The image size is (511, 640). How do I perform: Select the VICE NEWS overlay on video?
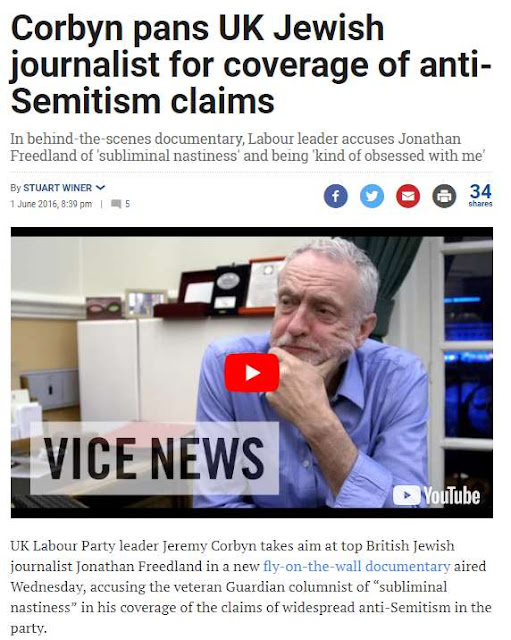point(154,458)
